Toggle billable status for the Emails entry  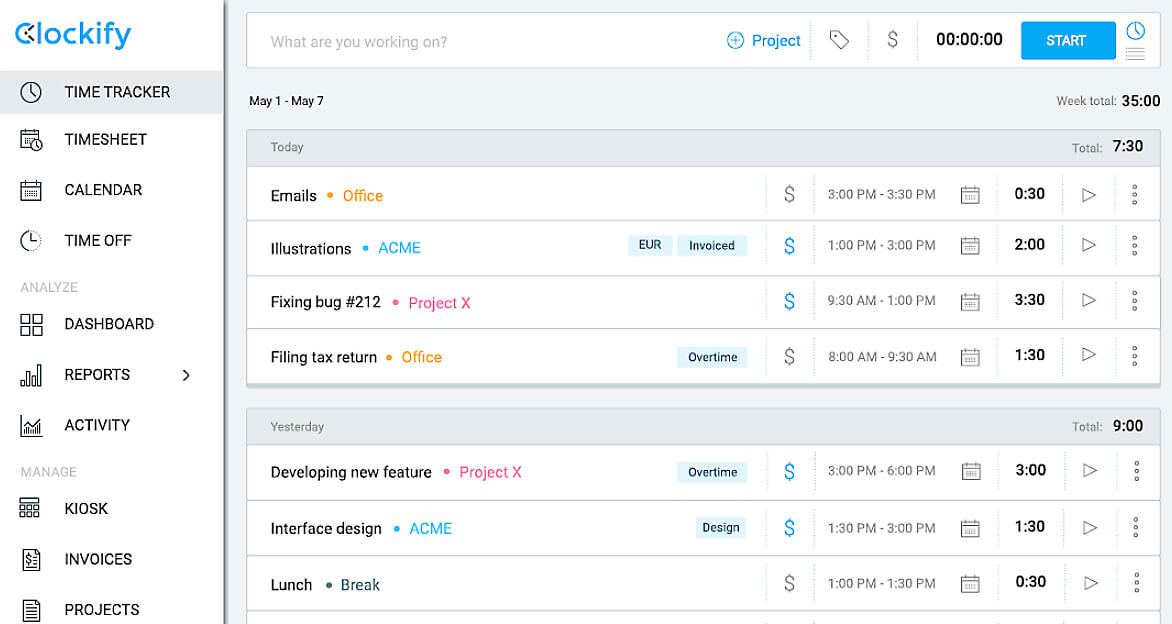(x=789, y=195)
